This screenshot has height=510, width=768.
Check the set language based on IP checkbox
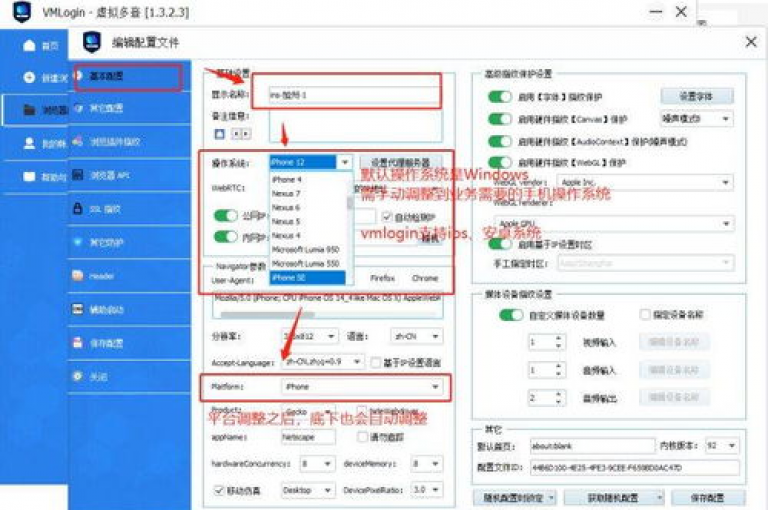[x=376, y=363]
